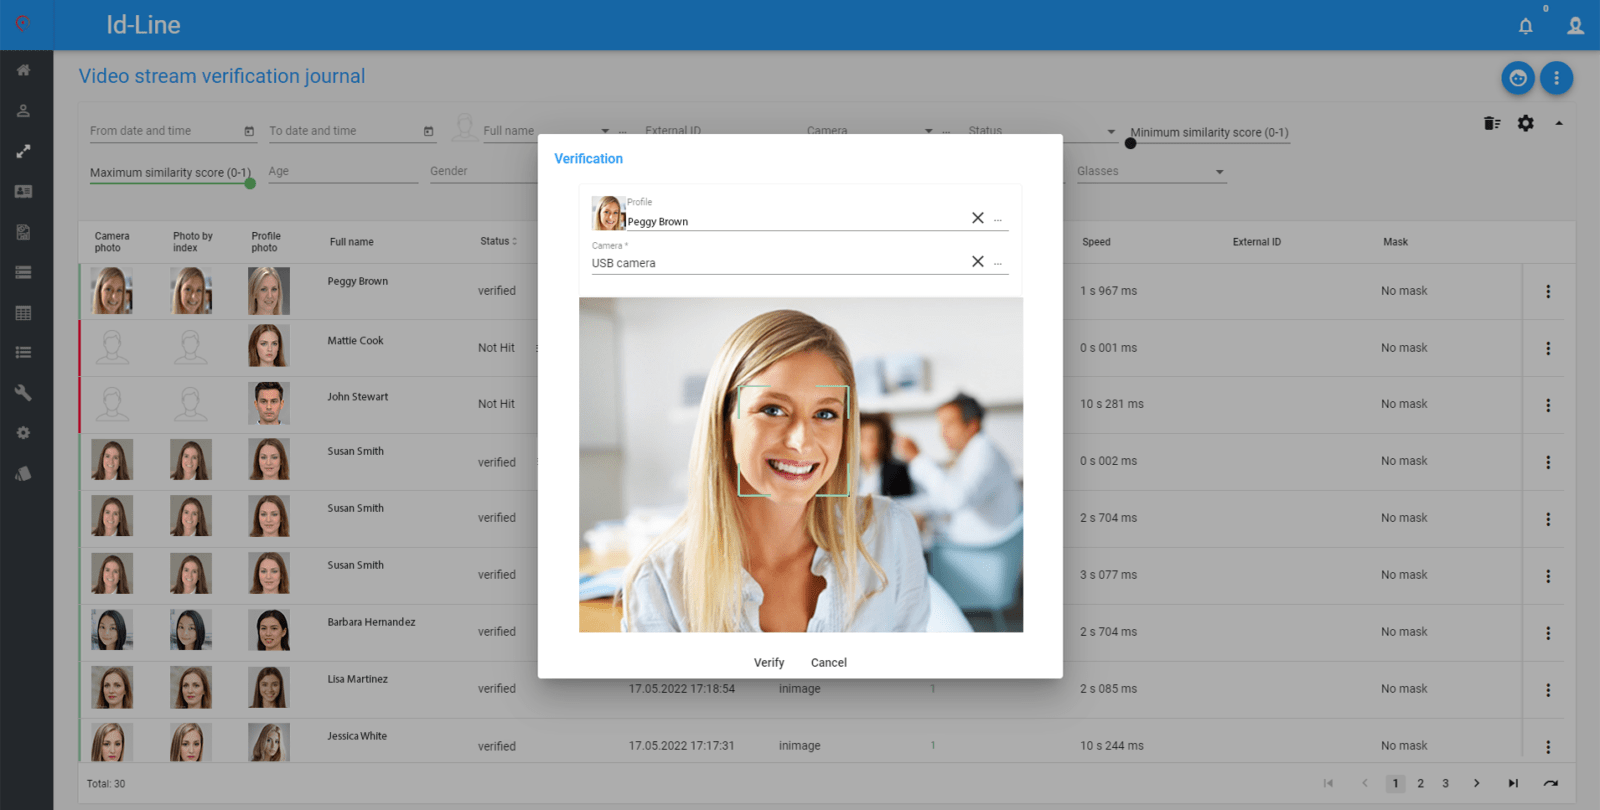Image resolution: width=1600 pixels, height=810 pixels.
Task: Go to Home in the sidebar
Action: pos(23,70)
